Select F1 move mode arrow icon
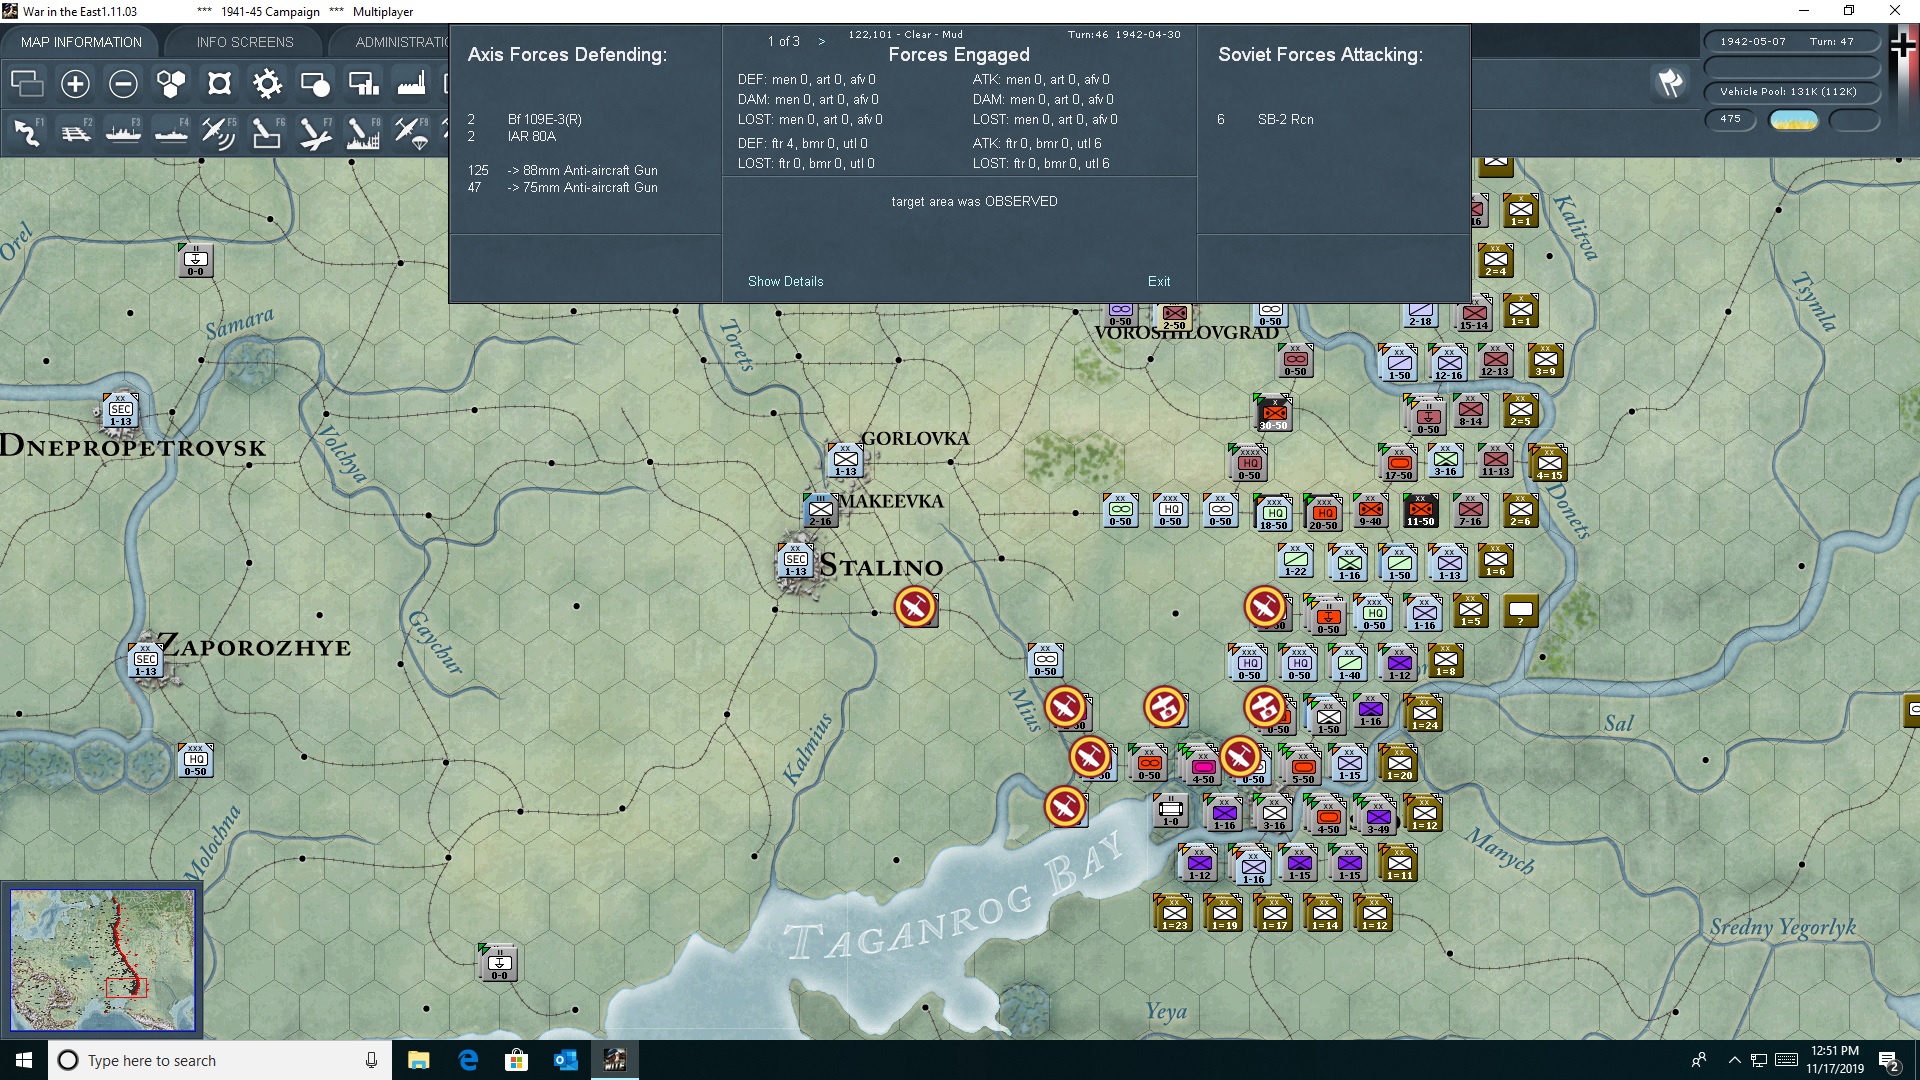The height and width of the screenshot is (1080, 1920). (x=27, y=133)
